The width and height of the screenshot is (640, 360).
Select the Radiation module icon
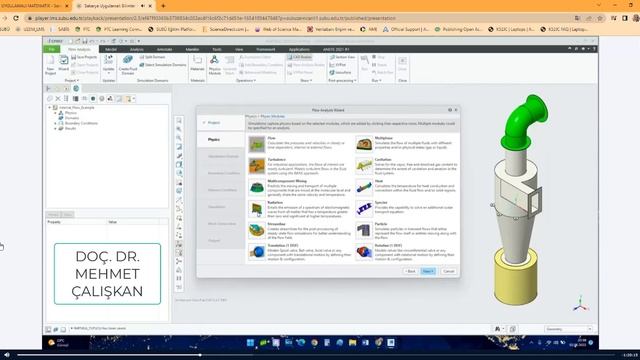click(x=257, y=209)
